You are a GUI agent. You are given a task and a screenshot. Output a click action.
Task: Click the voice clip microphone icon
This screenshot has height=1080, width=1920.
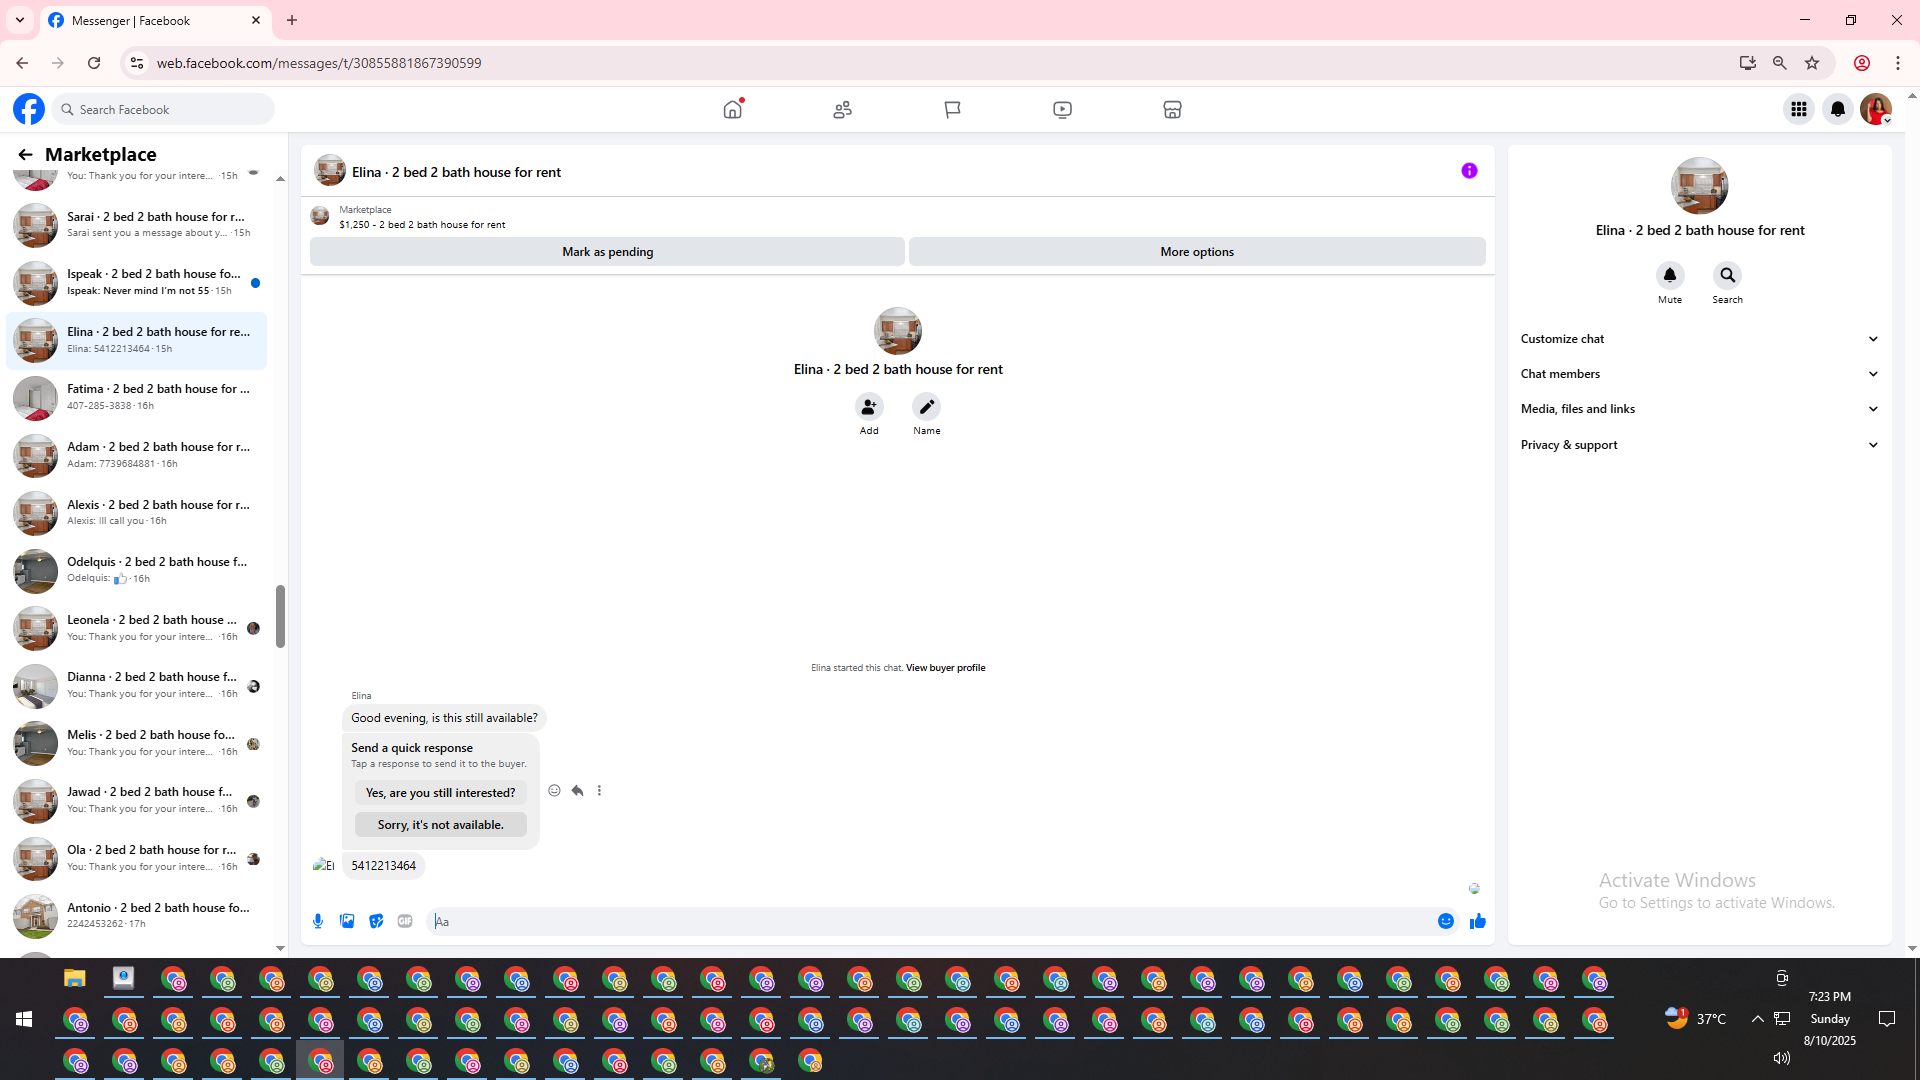pyautogui.click(x=318, y=921)
